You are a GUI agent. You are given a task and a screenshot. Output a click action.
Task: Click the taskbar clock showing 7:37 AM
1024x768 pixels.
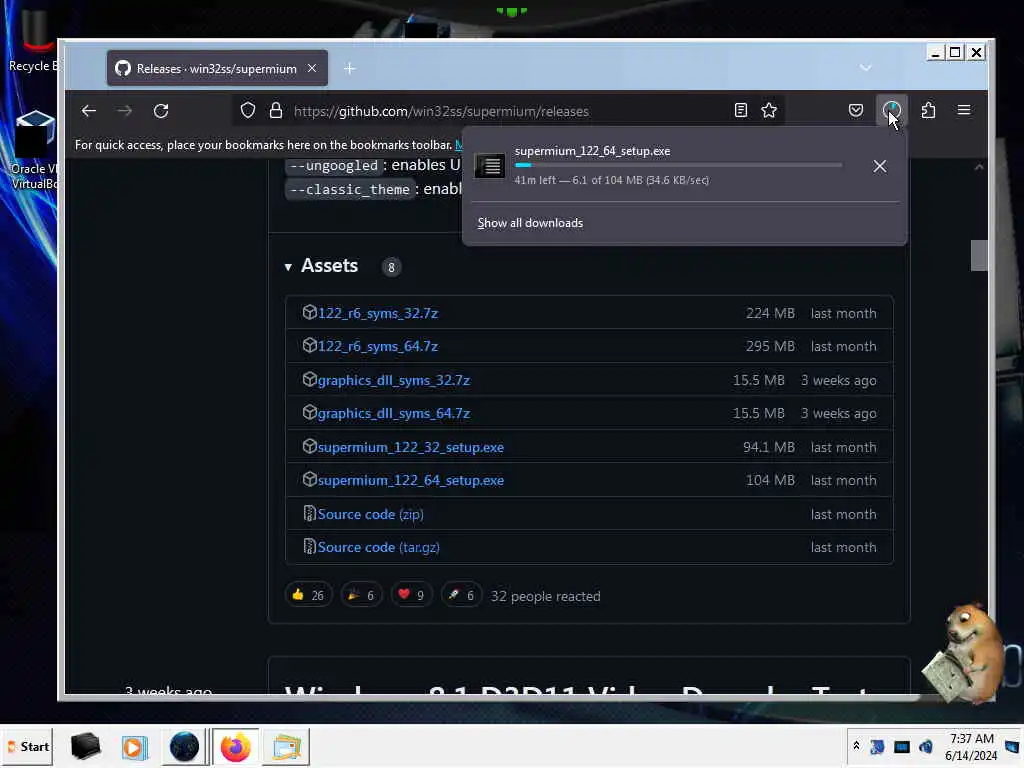coord(971,747)
